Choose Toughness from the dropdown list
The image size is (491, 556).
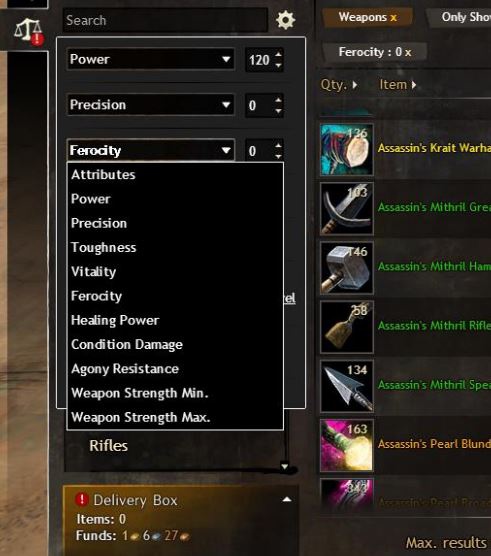tap(104, 247)
